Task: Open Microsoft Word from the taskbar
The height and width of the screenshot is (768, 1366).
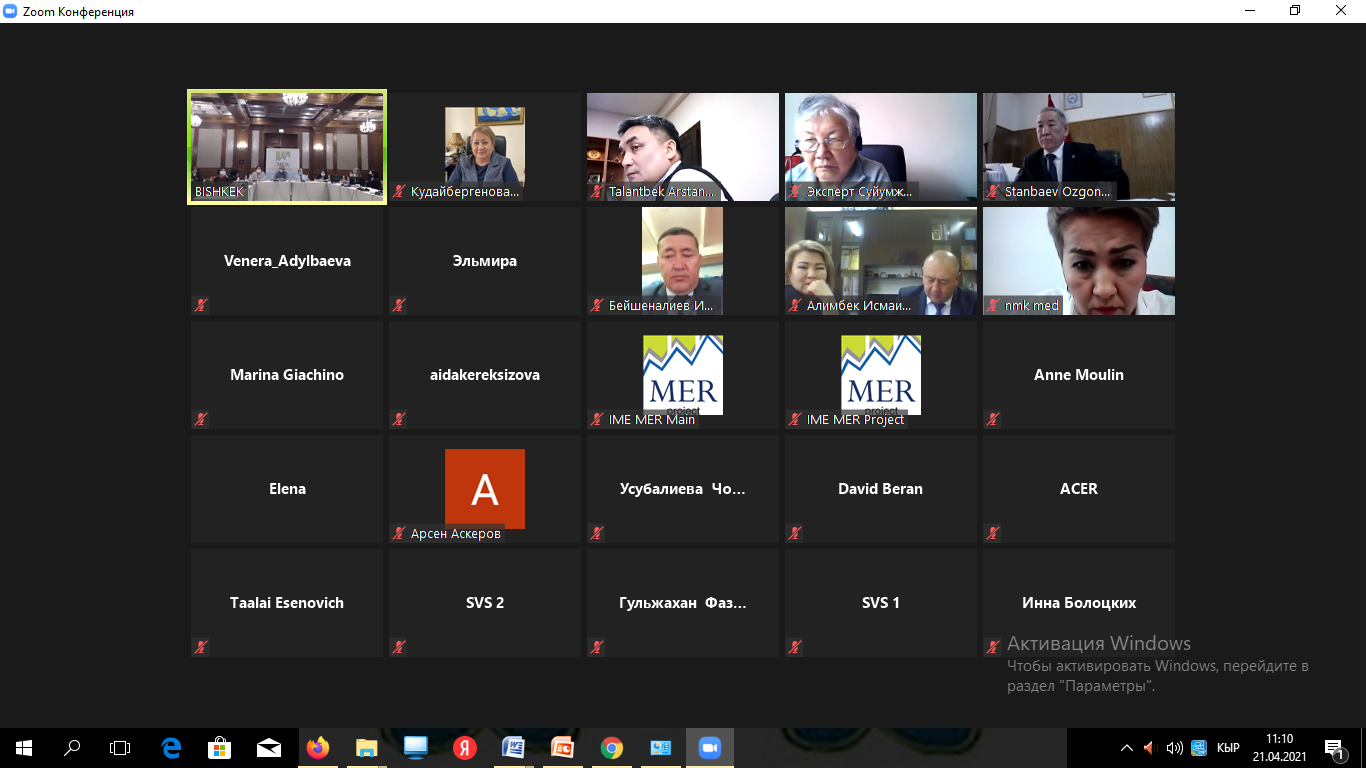Action: (x=514, y=747)
